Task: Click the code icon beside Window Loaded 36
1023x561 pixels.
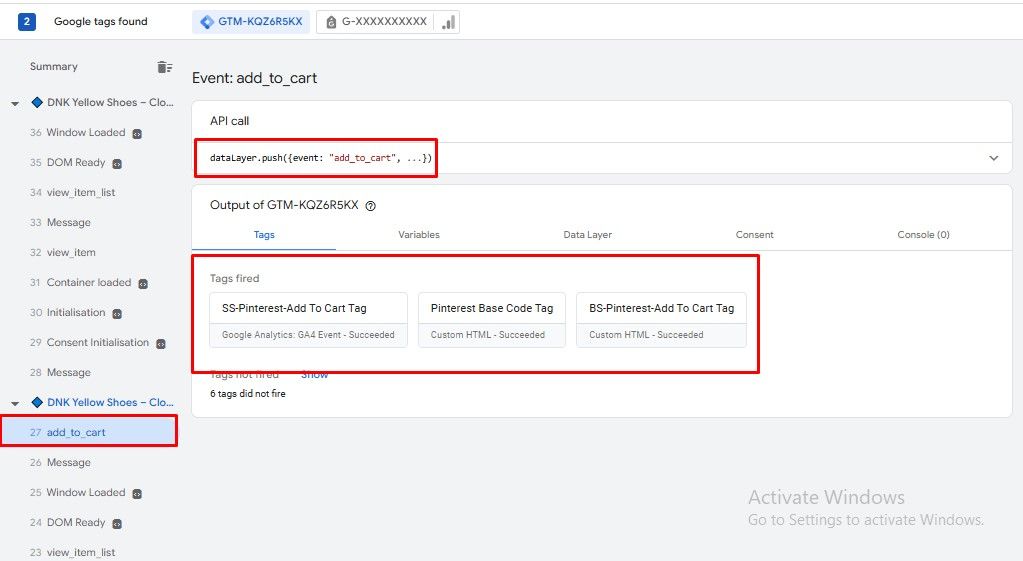Action: coord(137,133)
